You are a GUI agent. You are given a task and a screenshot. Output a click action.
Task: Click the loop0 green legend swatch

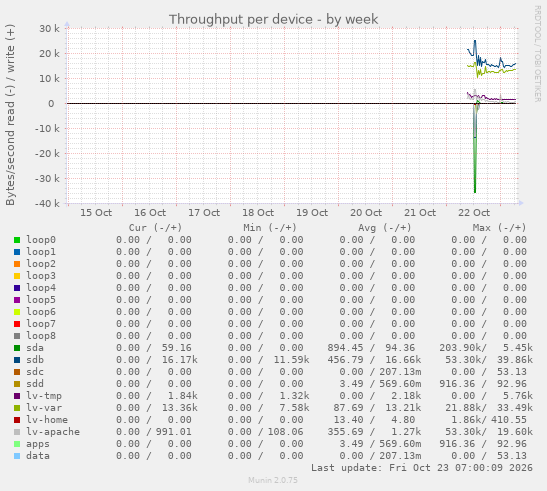[17, 240]
